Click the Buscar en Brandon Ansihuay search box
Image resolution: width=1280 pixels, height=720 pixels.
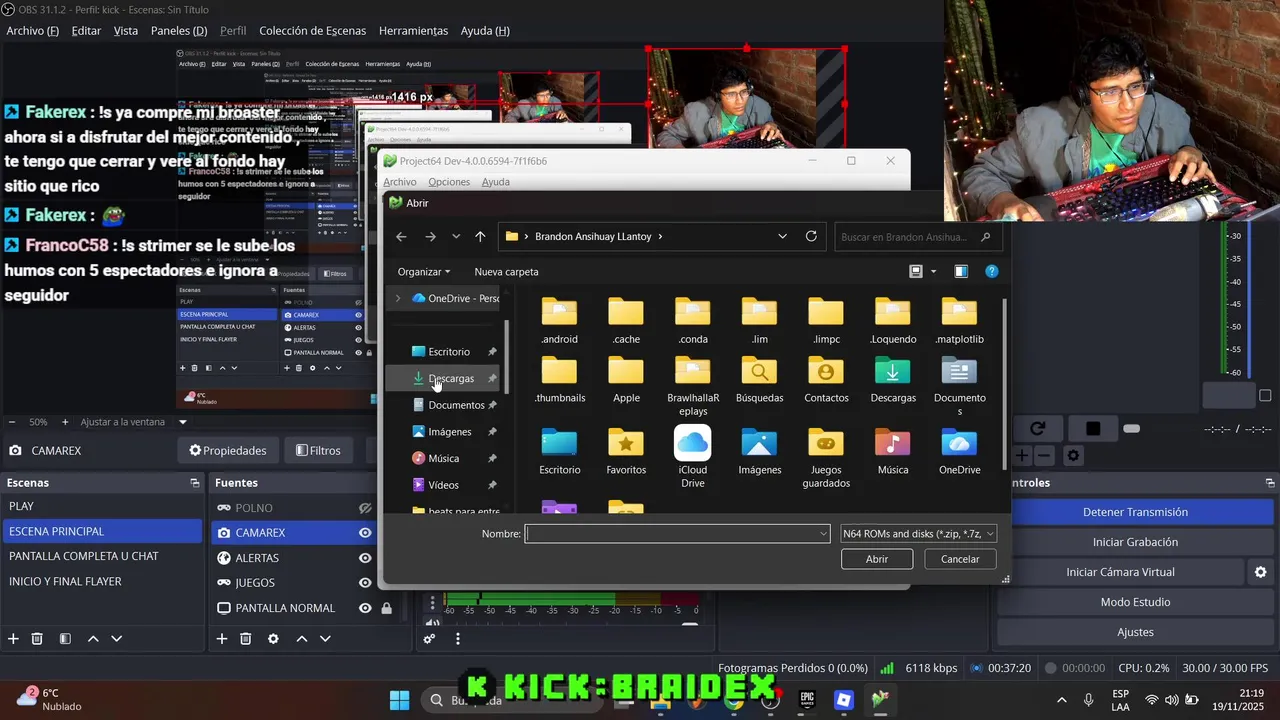(x=917, y=237)
